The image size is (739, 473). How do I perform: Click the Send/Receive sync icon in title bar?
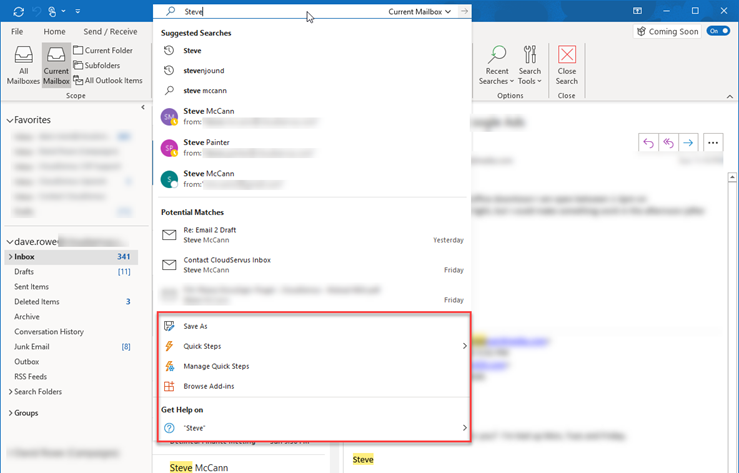click(18, 11)
